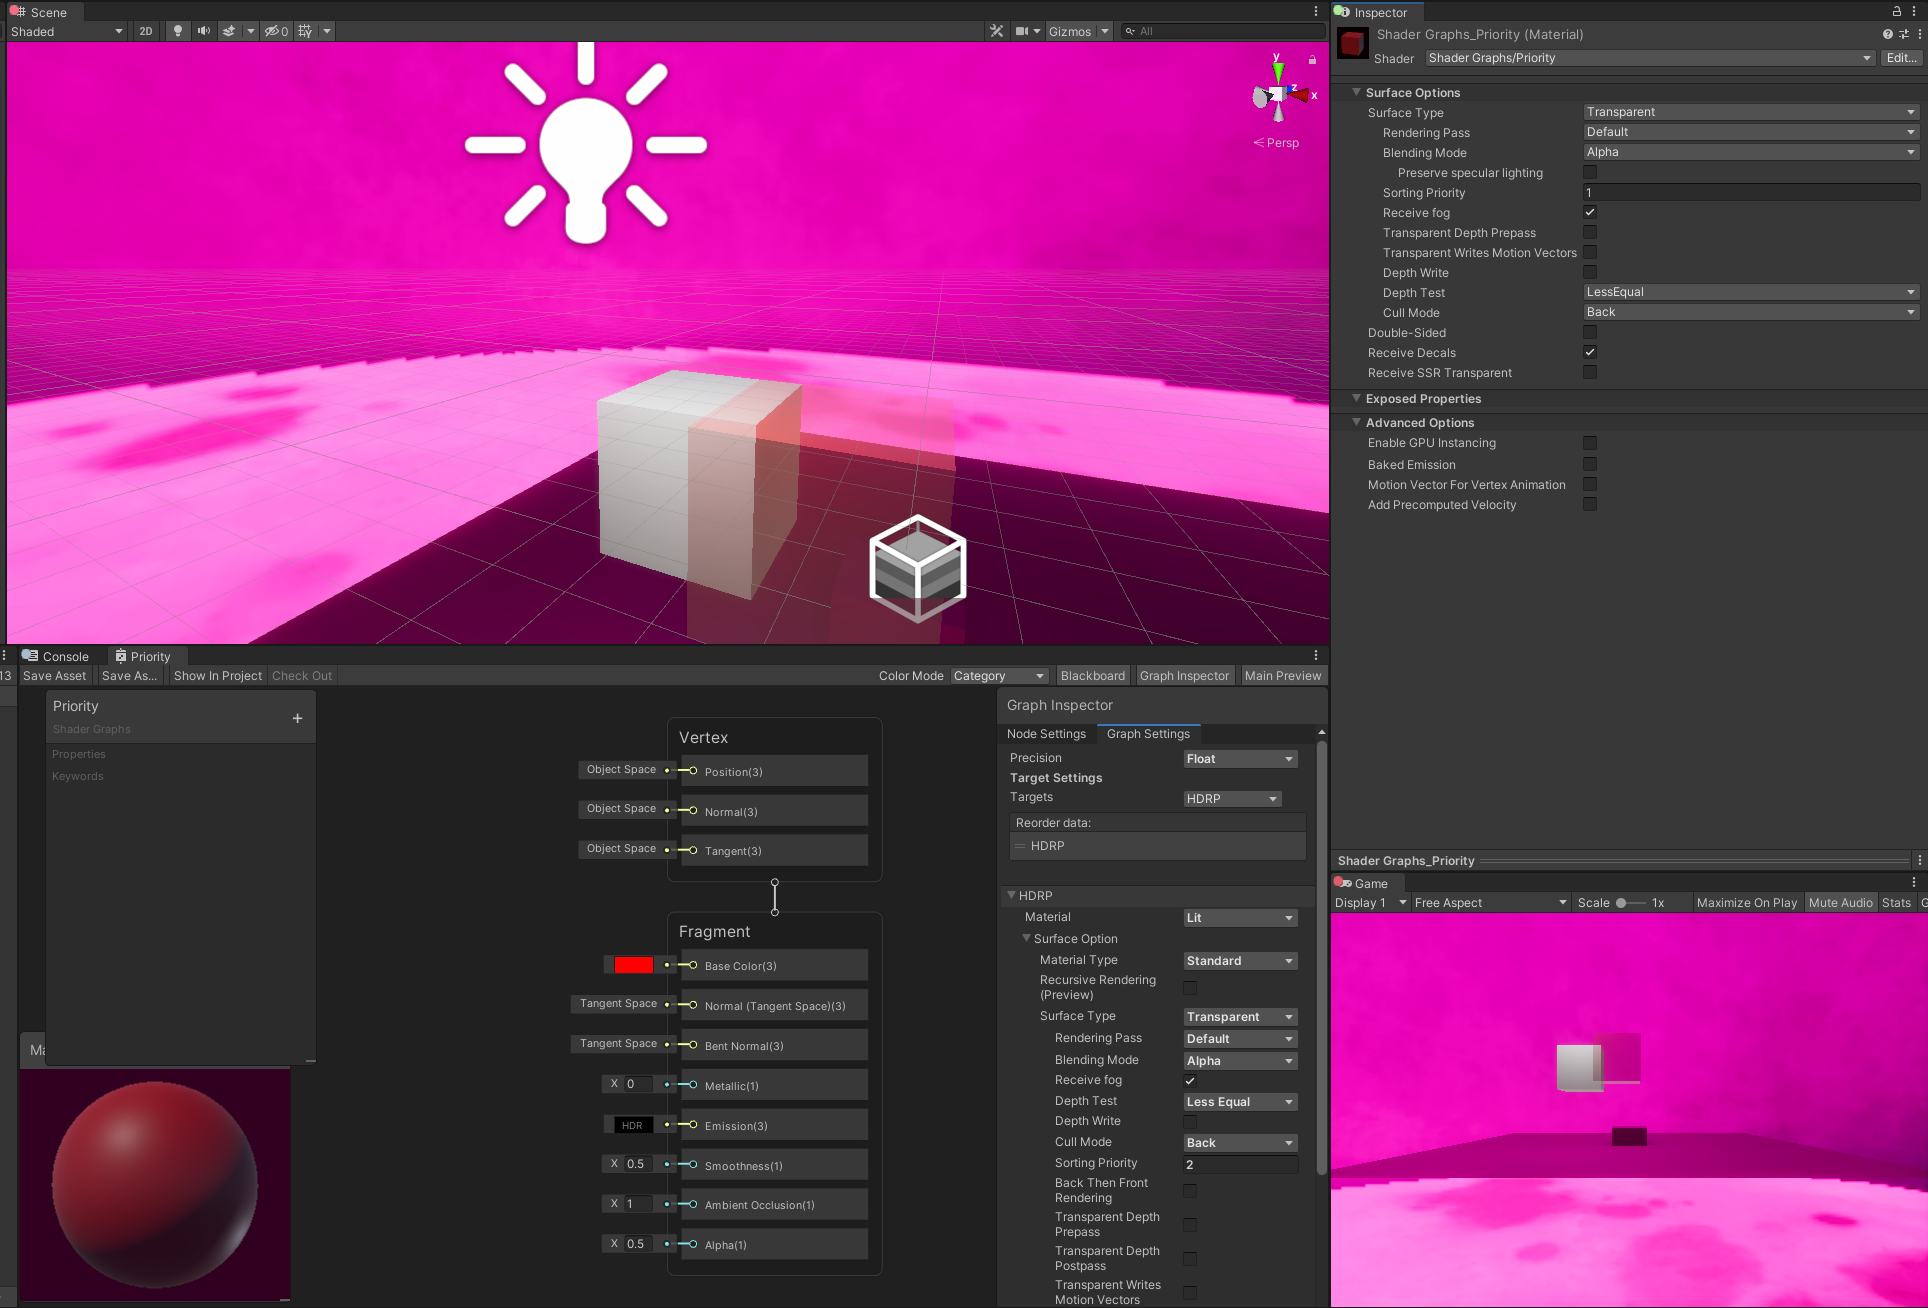Open component editor tools icon
The image size is (1928, 1308).
(x=996, y=31)
